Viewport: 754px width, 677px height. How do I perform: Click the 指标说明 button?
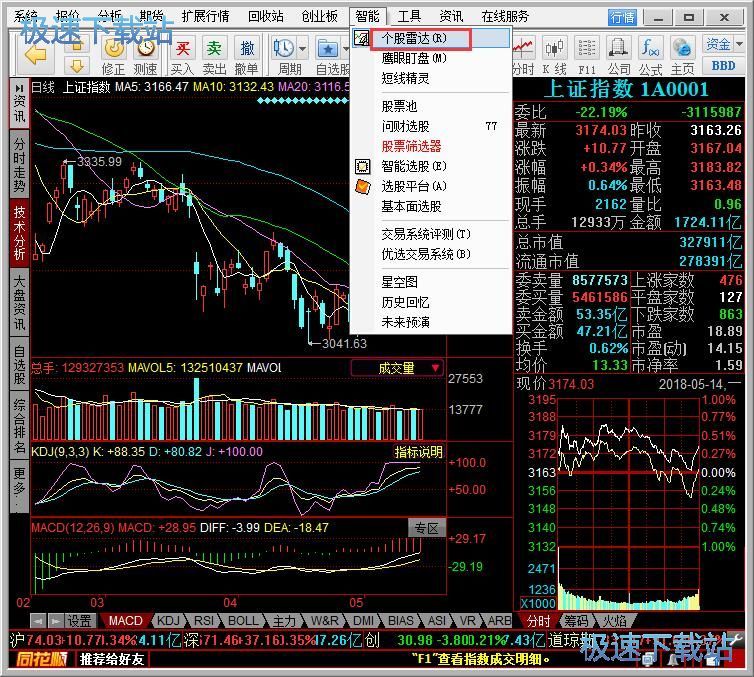[418, 452]
